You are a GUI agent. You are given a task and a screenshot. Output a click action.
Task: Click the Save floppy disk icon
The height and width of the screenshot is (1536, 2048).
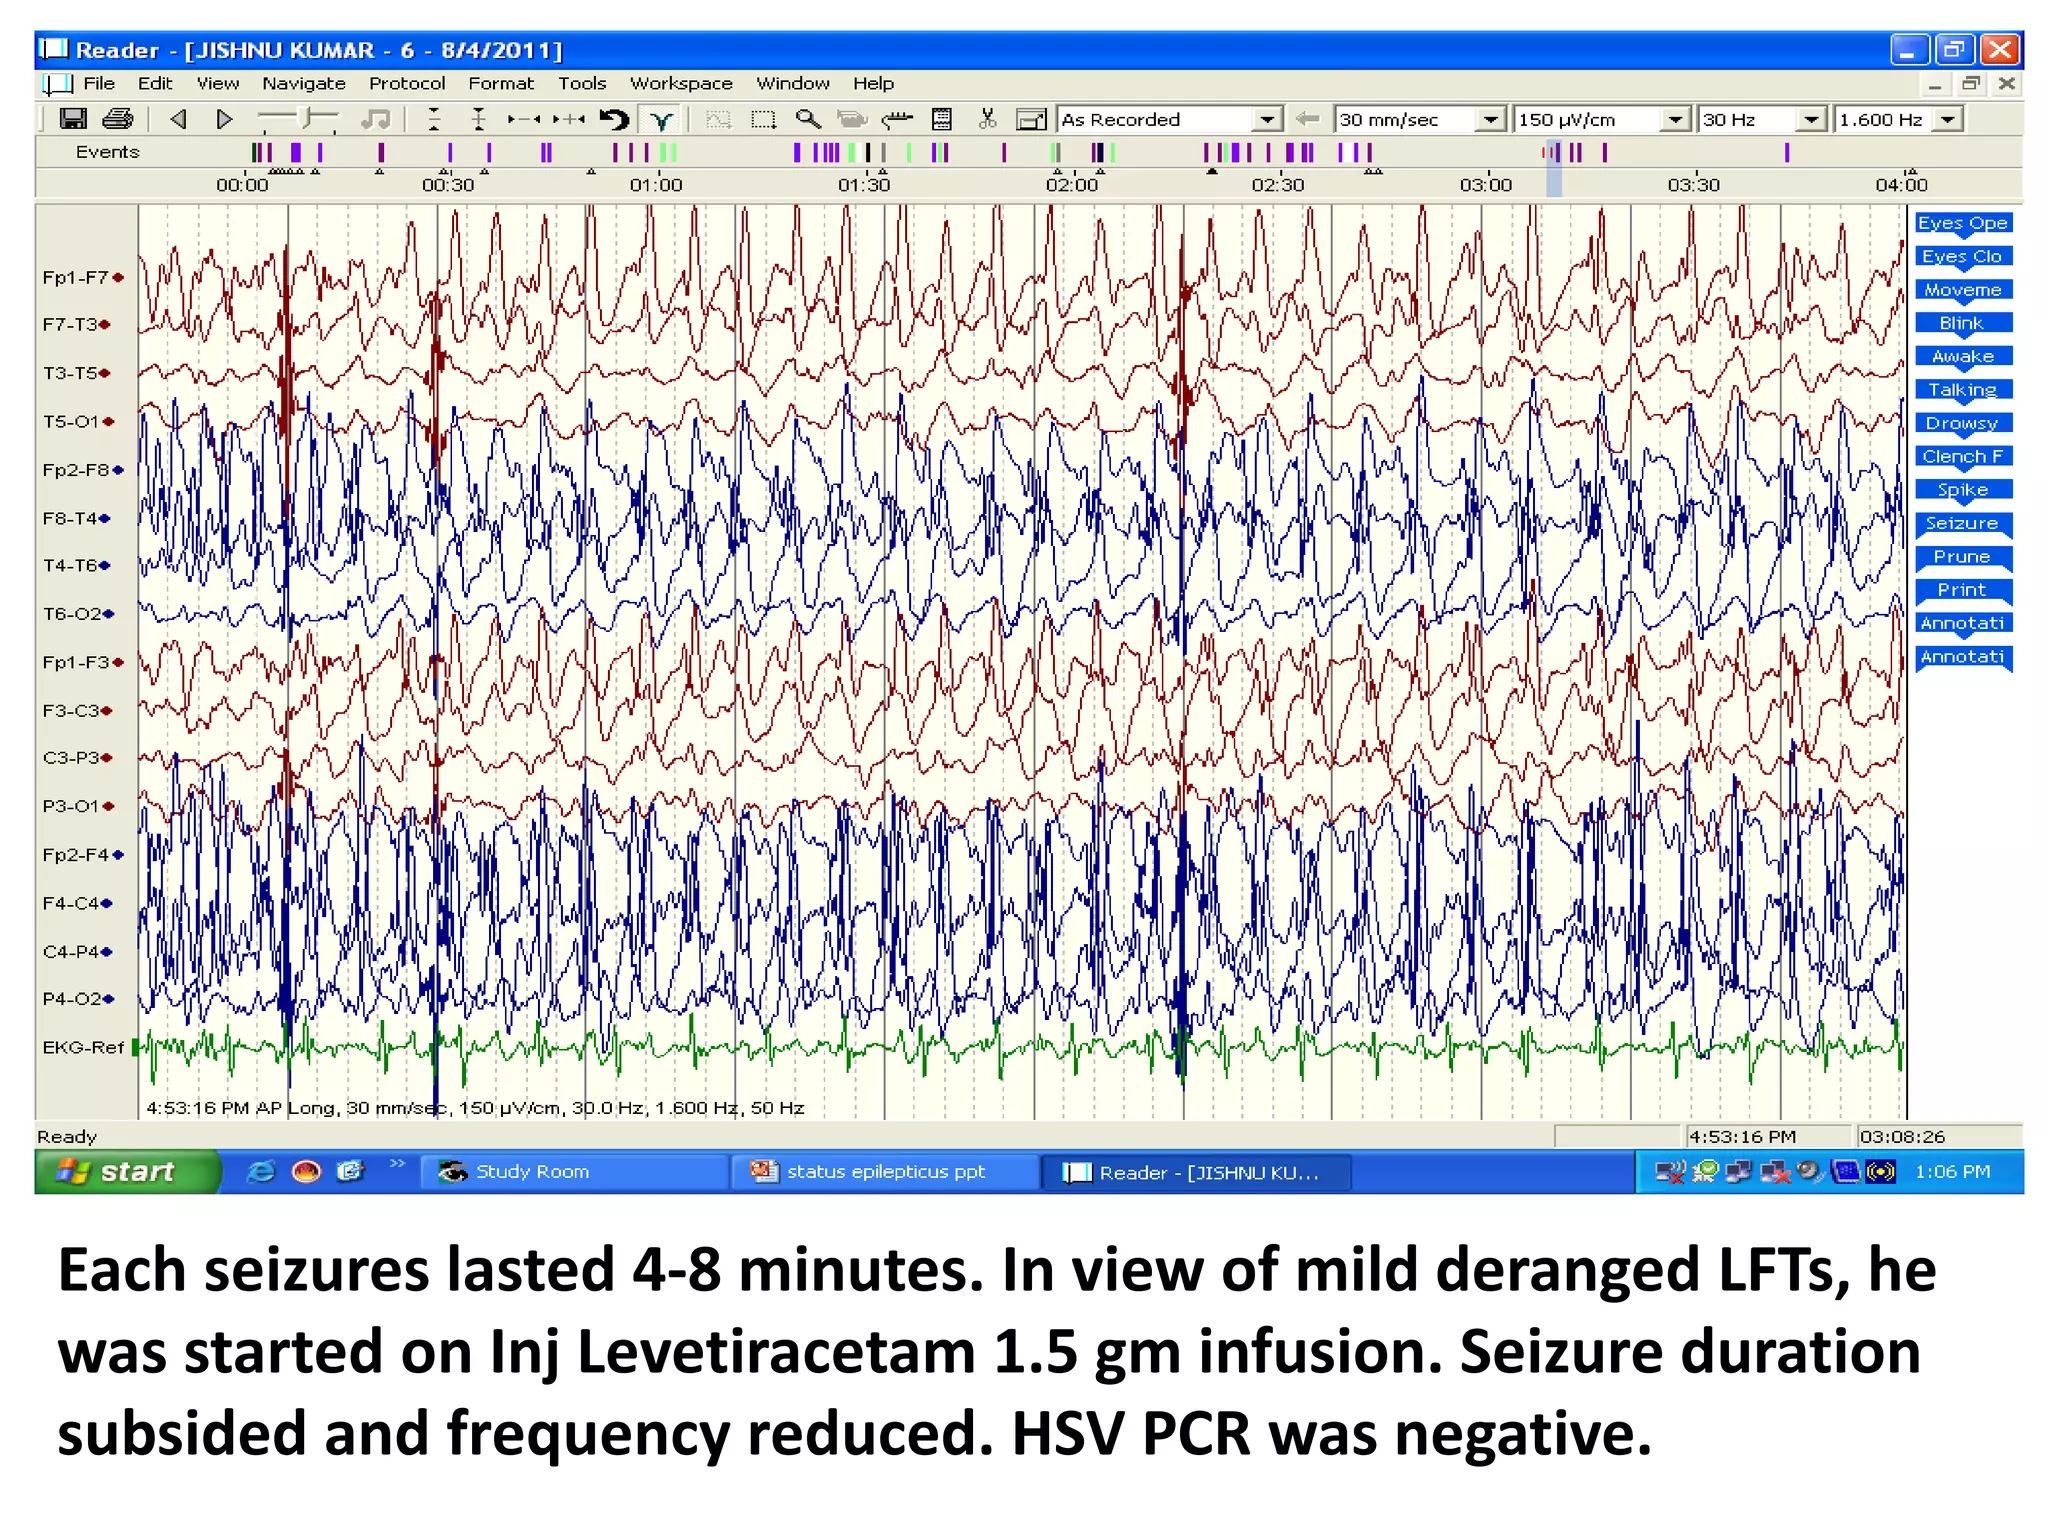point(73,119)
